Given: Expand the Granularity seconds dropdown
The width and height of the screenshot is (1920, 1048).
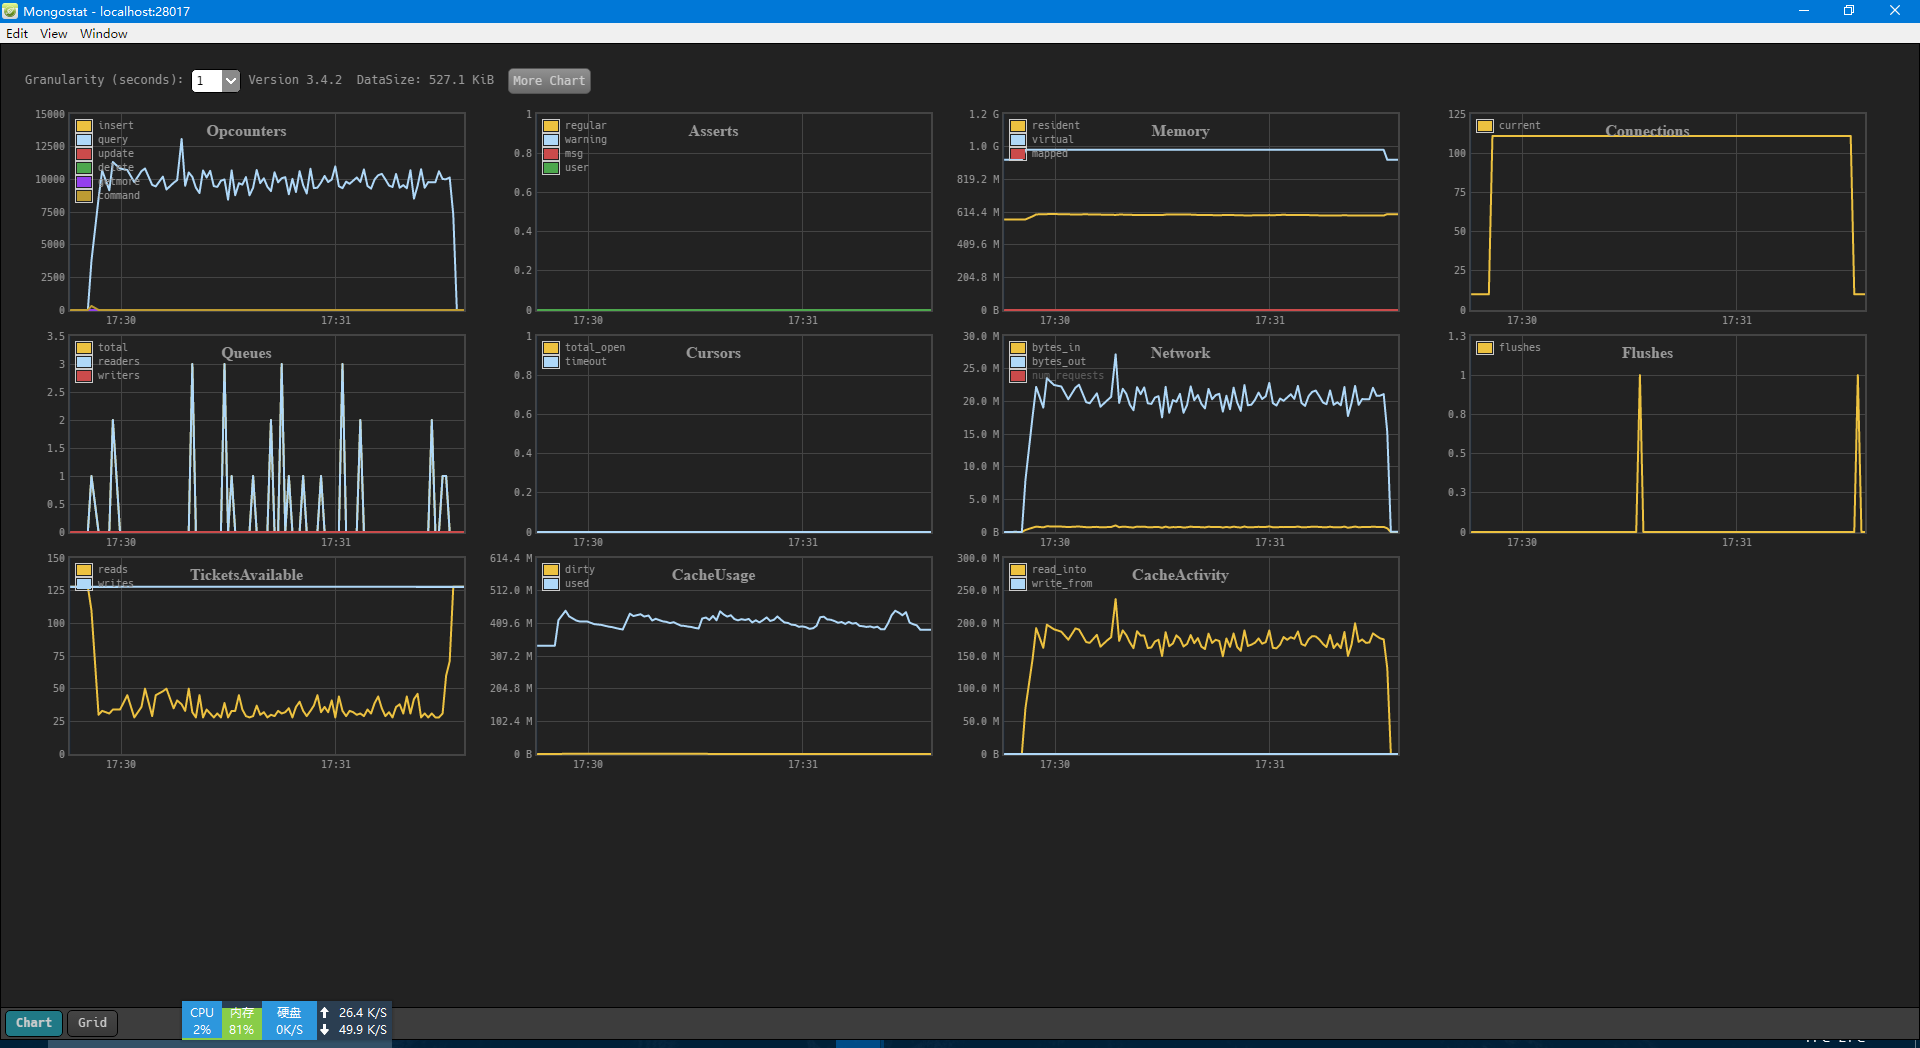Looking at the screenshot, I should tap(231, 80).
